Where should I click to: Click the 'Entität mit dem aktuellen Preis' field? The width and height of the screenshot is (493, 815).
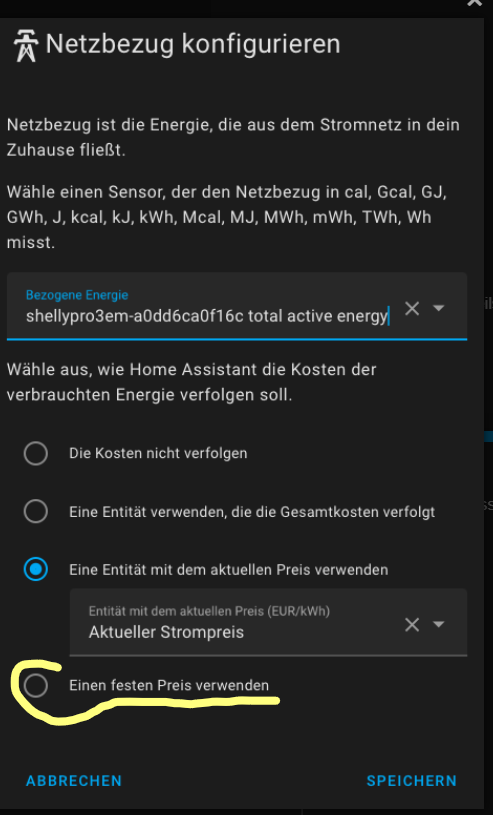268,622
